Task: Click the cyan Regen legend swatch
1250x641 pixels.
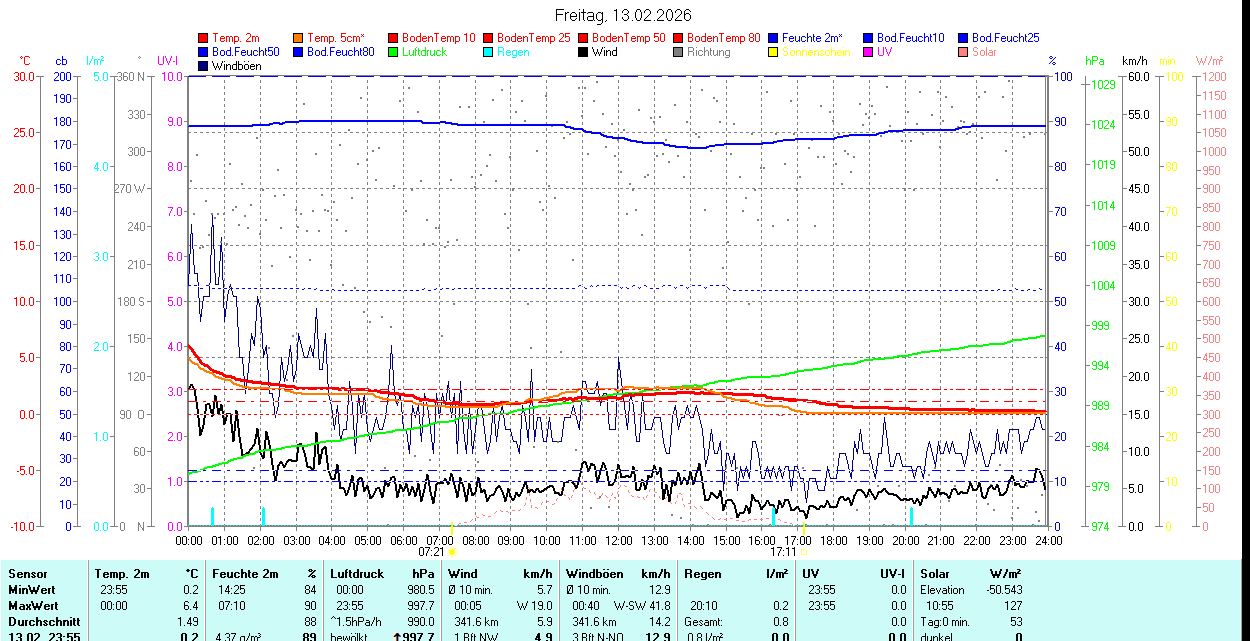Action: 489,52
